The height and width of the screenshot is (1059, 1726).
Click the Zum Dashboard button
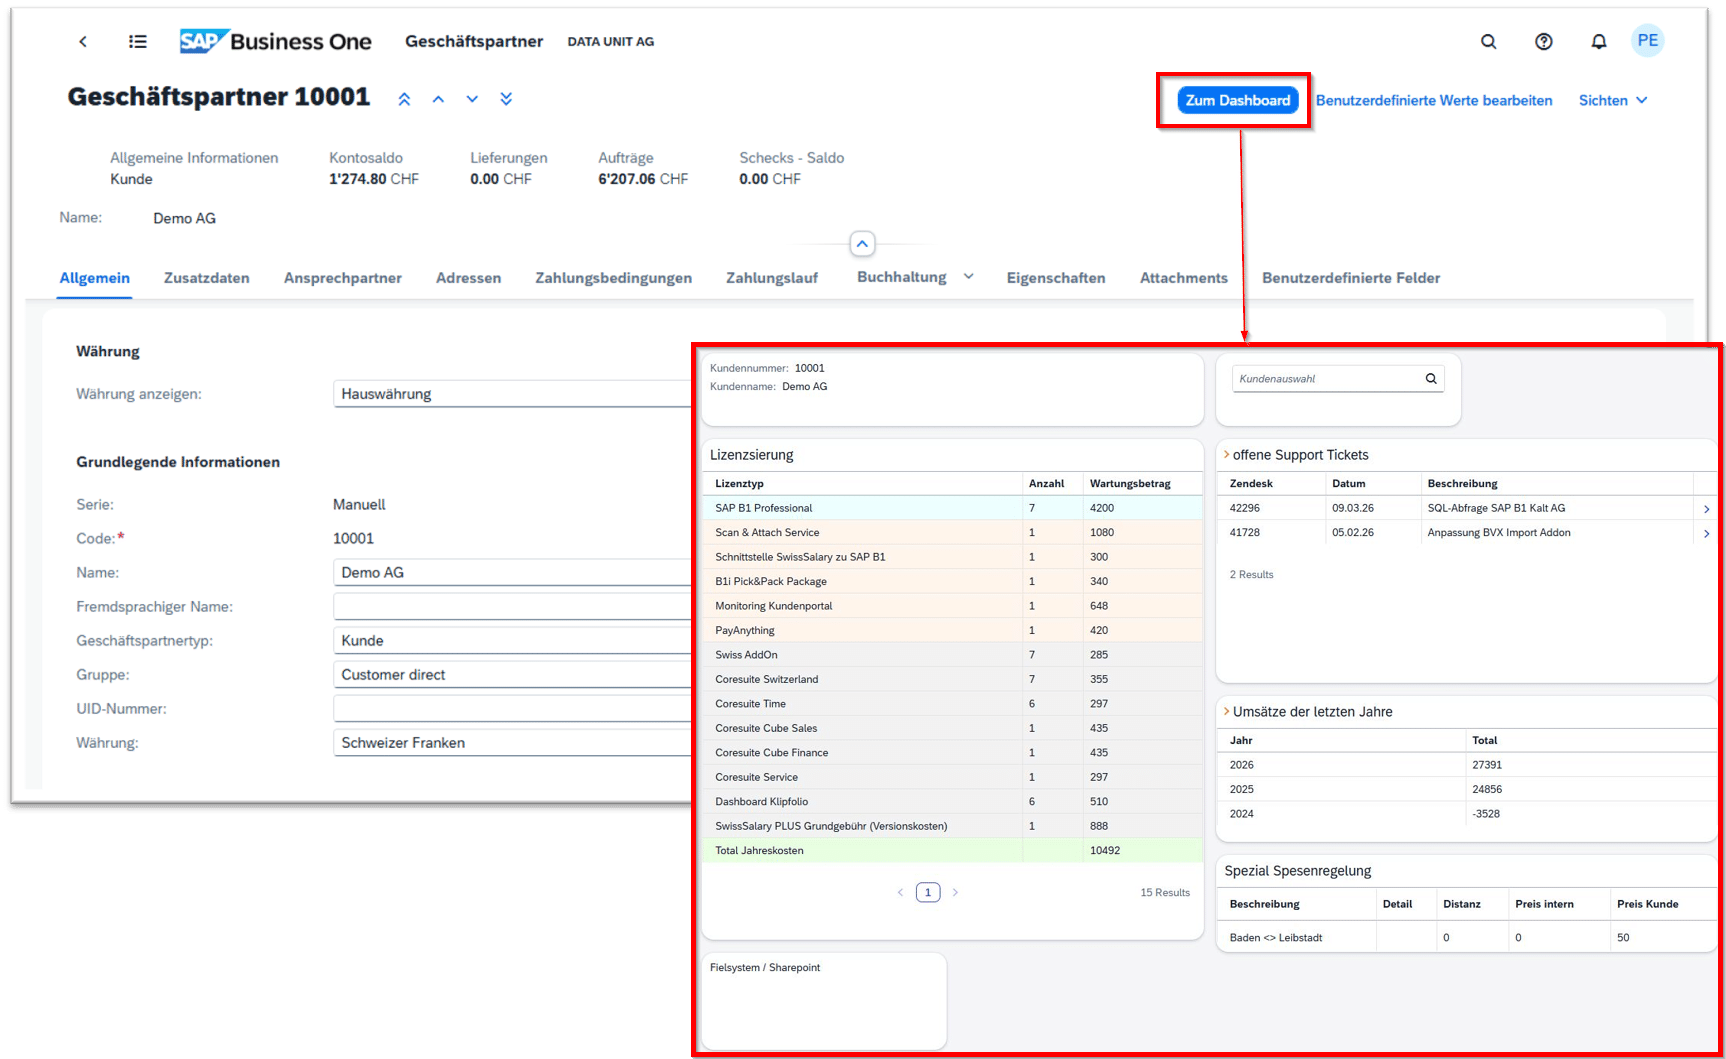coord(1238,100)
